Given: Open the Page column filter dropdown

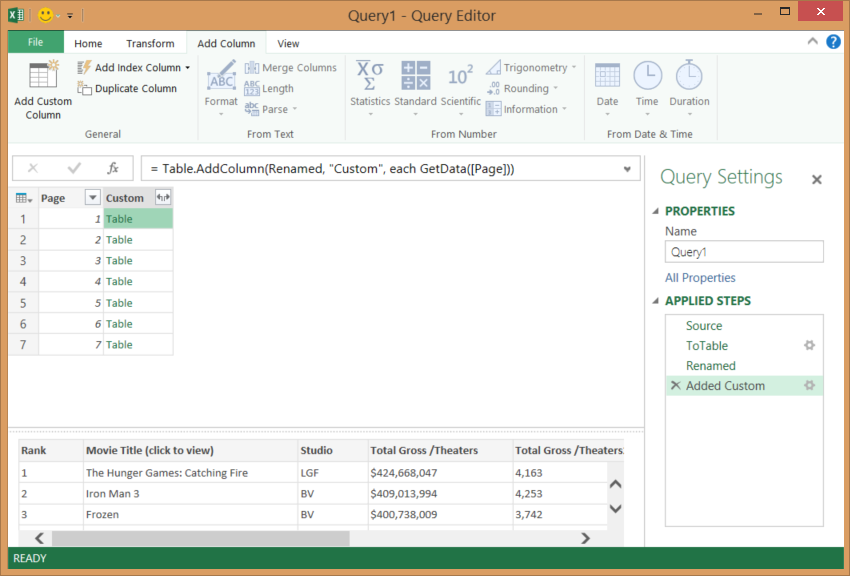Looking at the screenshot, I should pyautogui.click(x=93, y=198).
